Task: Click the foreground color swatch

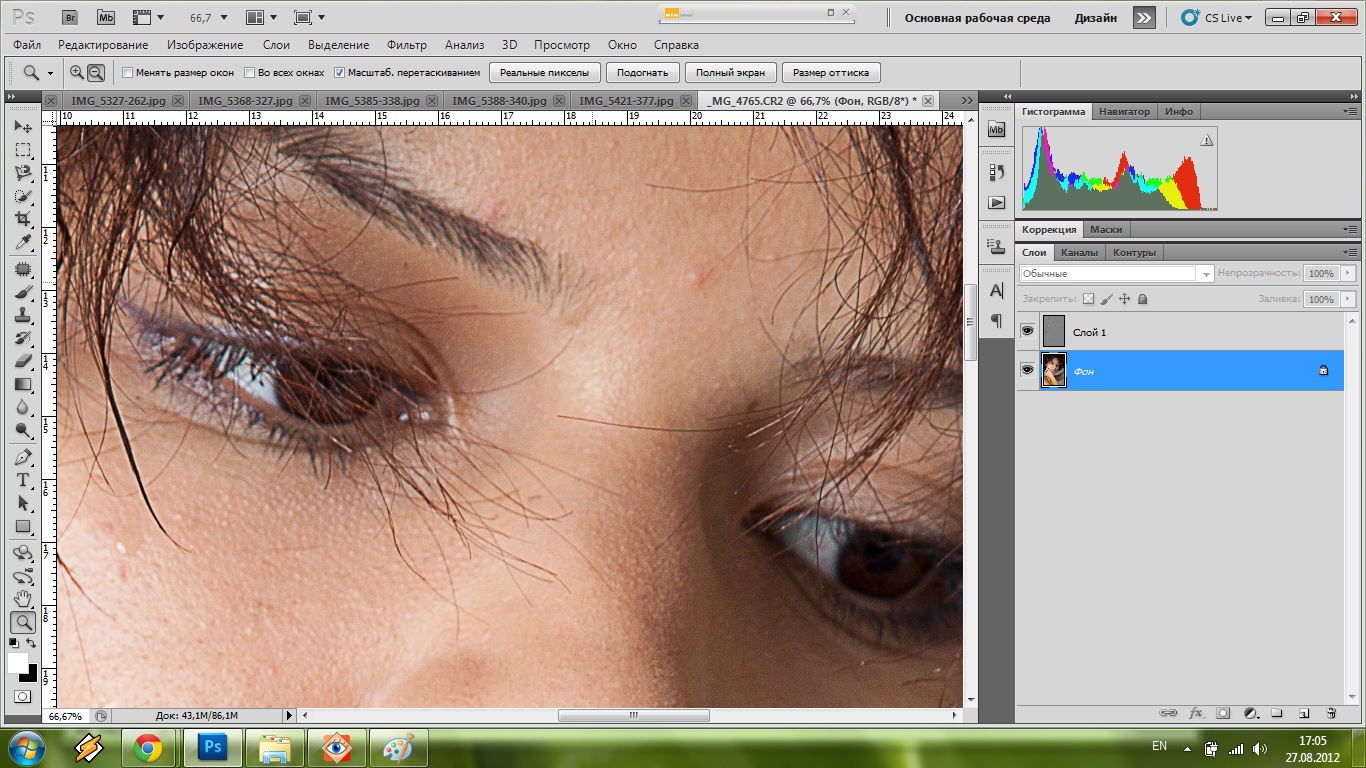Action: pyautogui.click(x=18, y=663)
